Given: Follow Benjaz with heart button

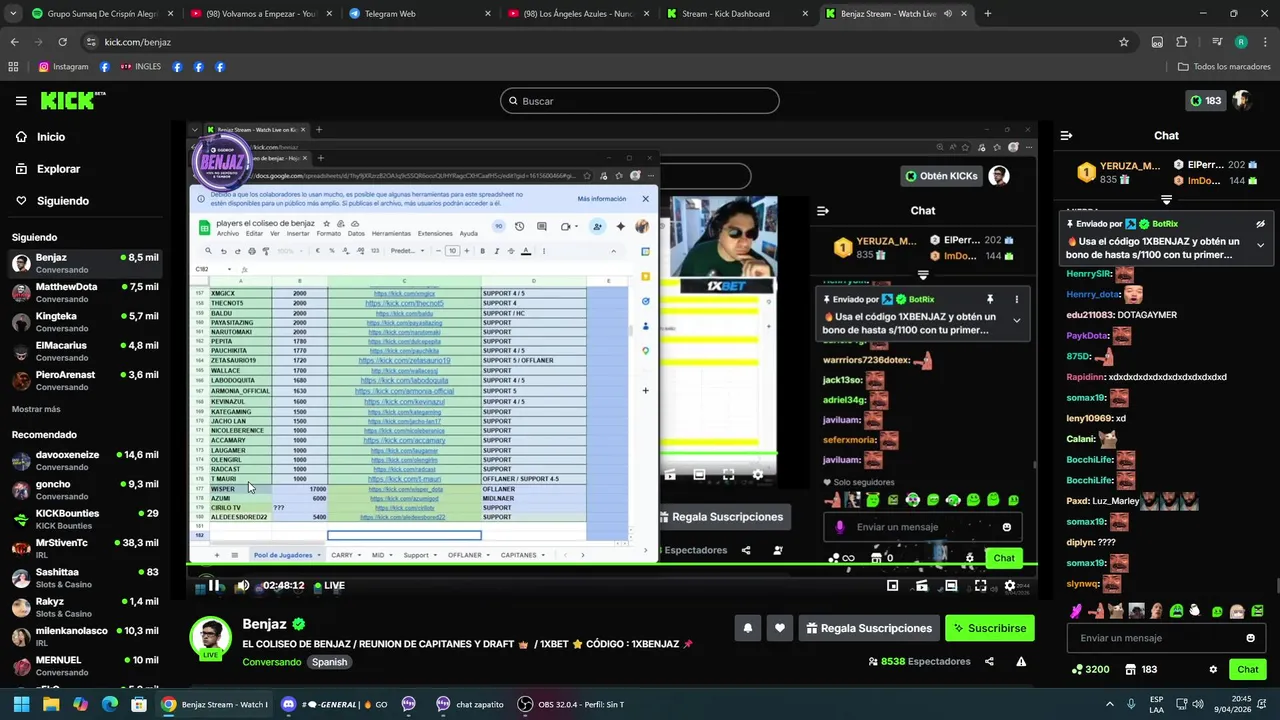Looking at the screenshot, I should point(780,628).
